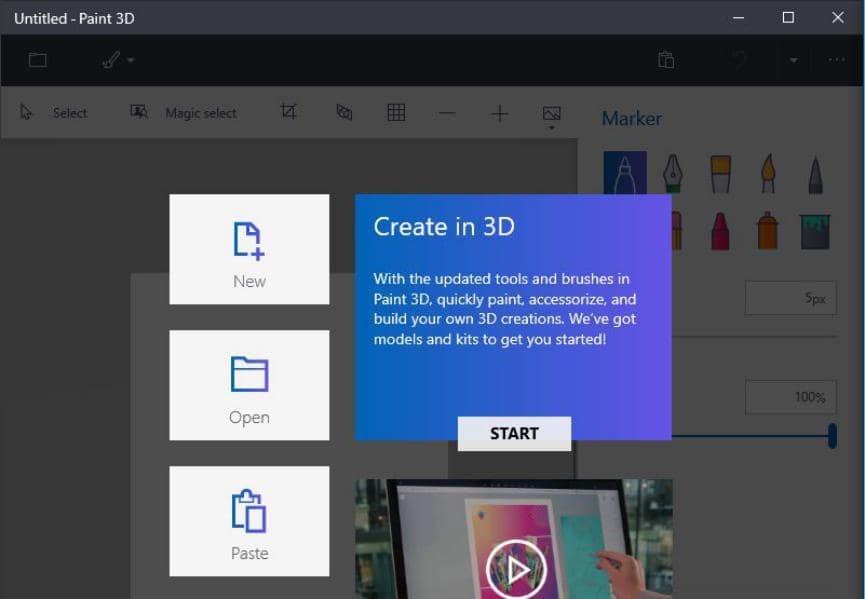The height and width of the screenshot is (599, 865).
Task: Pick the Watercolor brush
Action: tap(768, 170)
